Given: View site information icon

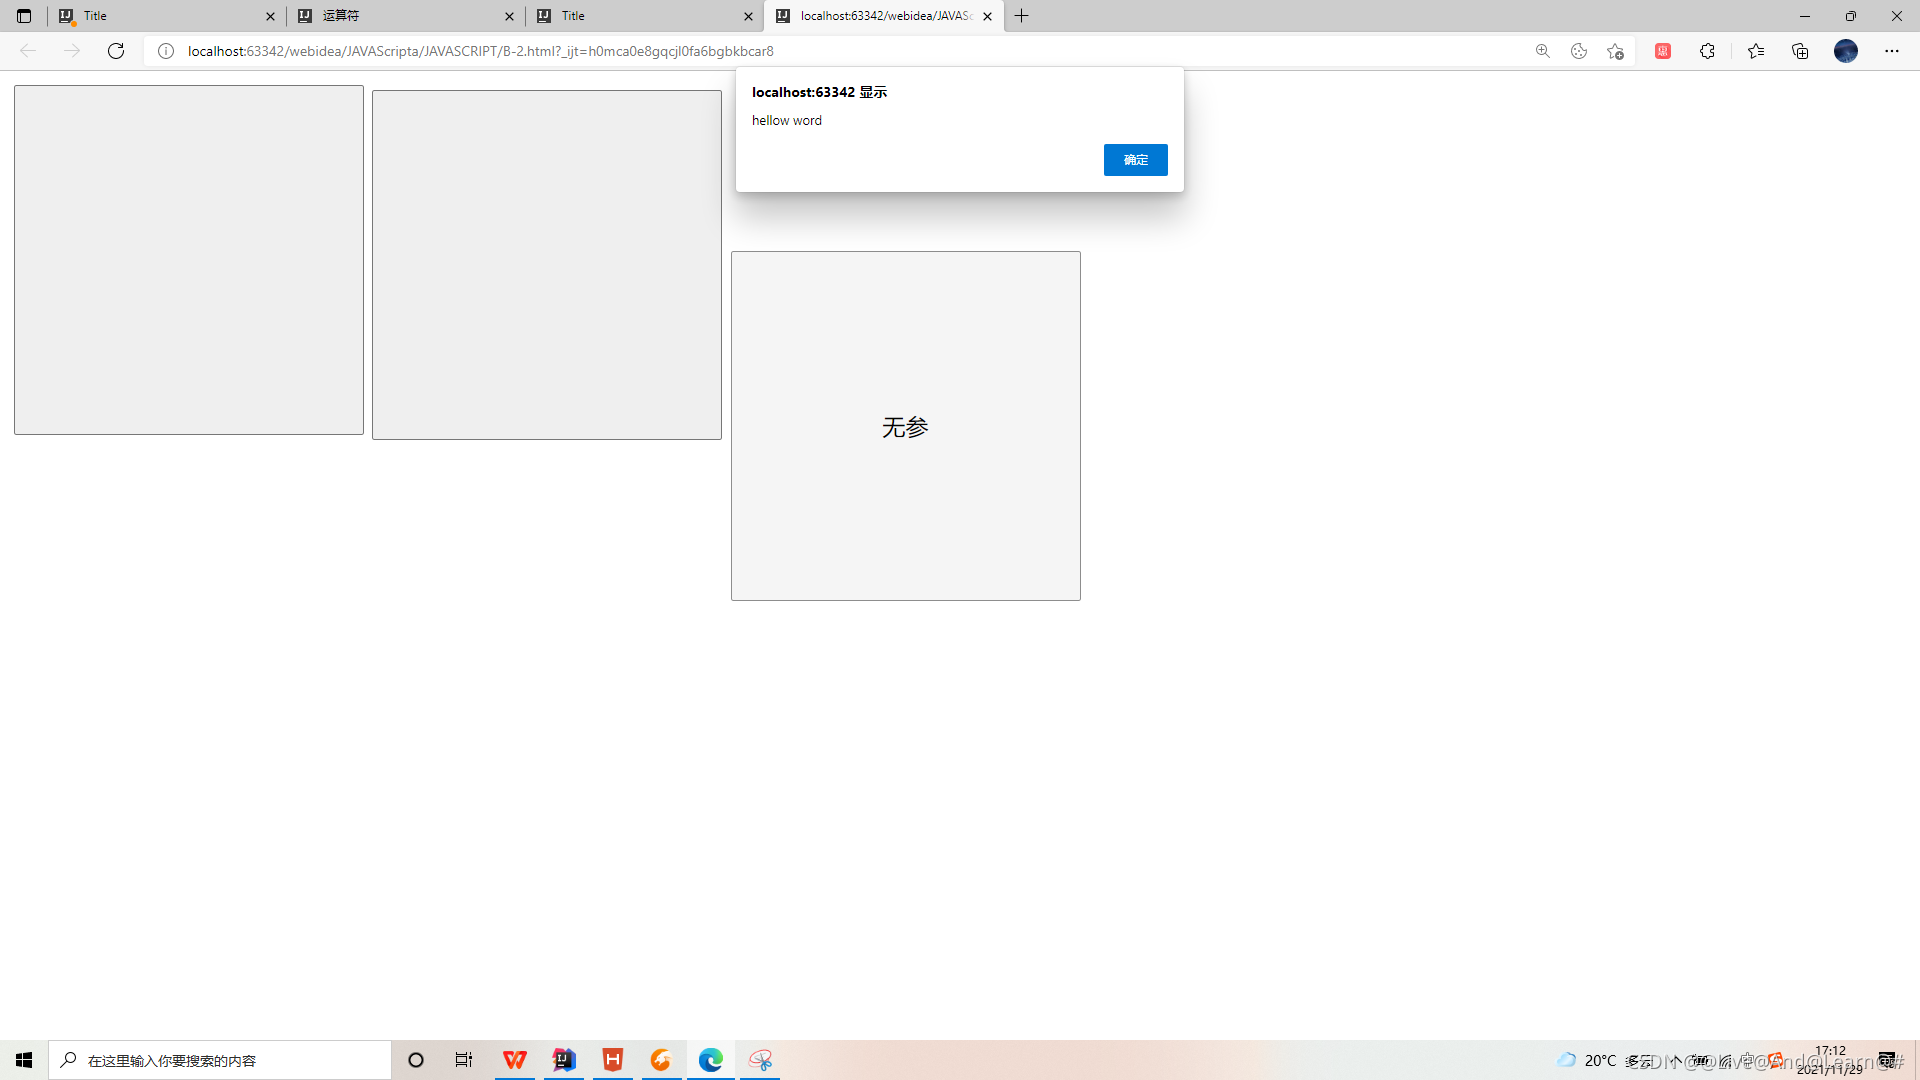Looking at the screenshot, I should click(x=166, y=51).
